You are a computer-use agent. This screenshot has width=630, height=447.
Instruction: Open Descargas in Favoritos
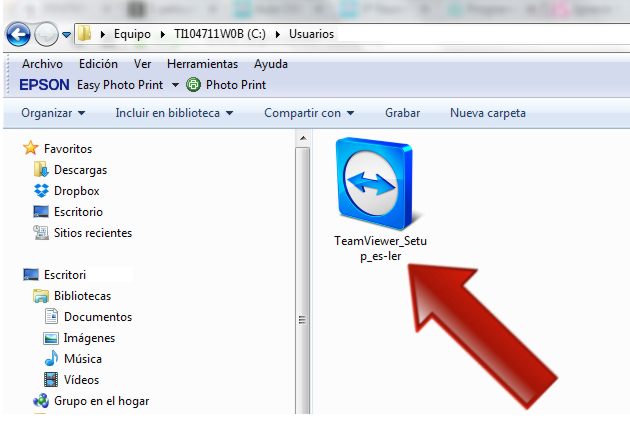point(80,170)
